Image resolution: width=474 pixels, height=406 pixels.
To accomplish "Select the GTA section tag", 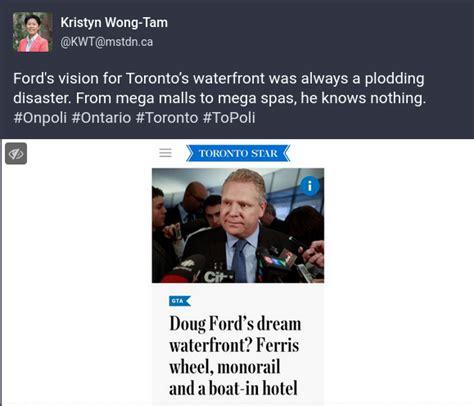I will pyautogui.click(x=180, y=301).
